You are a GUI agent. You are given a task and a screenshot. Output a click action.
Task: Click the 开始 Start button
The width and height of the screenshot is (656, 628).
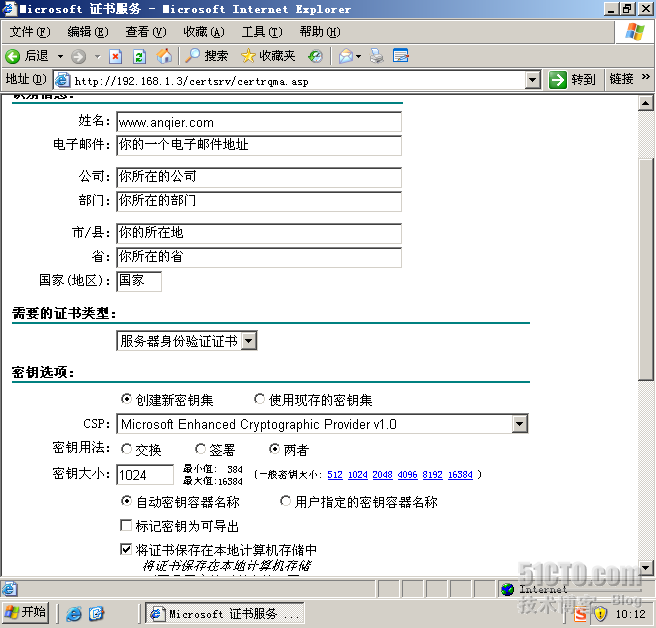tap(25, 613)
